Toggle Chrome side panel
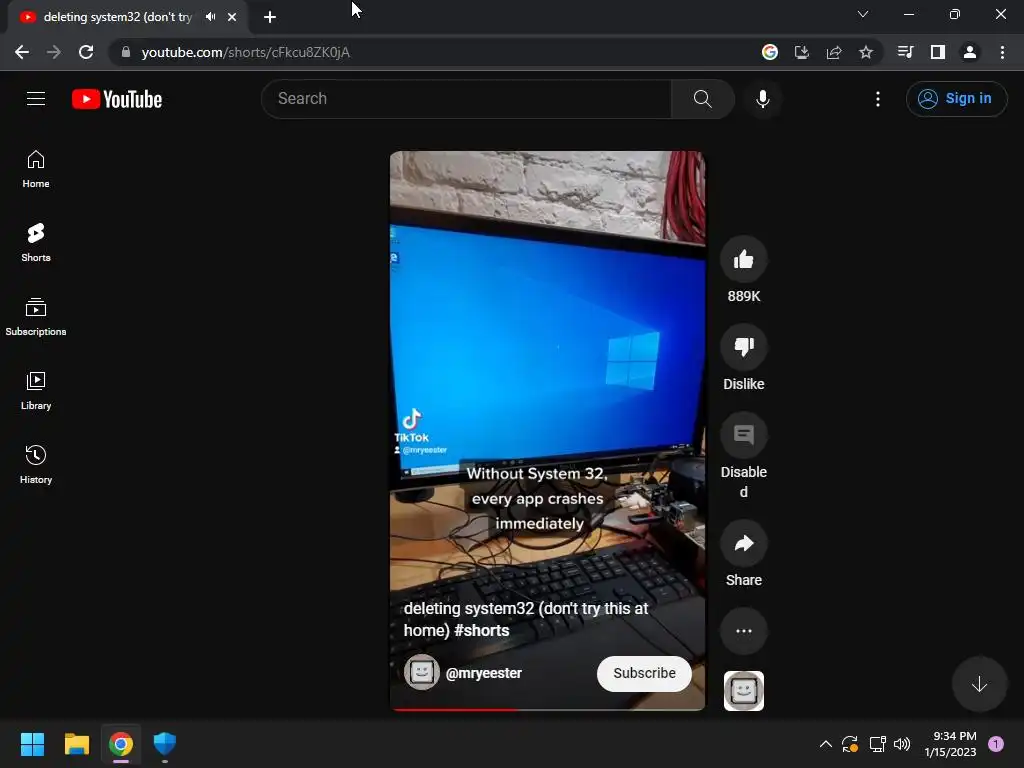The image size is (1024, 768). (937, 52)
